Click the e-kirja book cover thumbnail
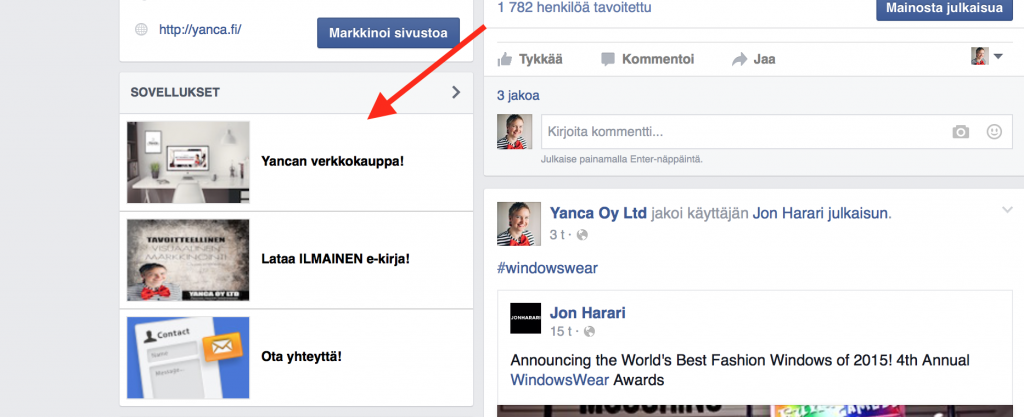Screen dimensions: 1024x417 (188, 260)
